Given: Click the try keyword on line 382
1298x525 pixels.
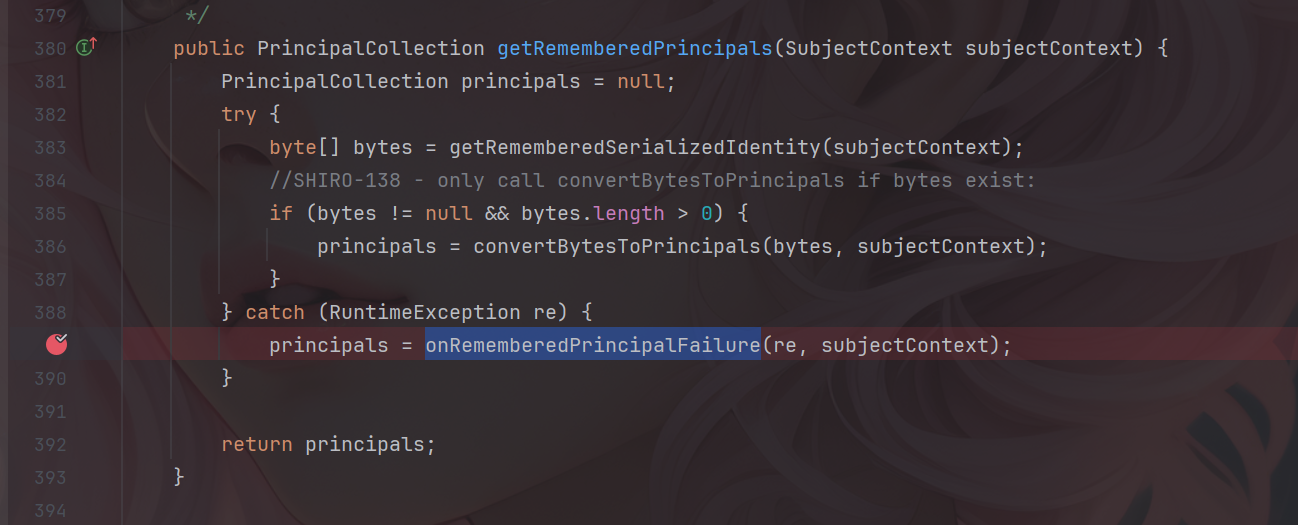Looking at the screenshot, I should [239, 114].
